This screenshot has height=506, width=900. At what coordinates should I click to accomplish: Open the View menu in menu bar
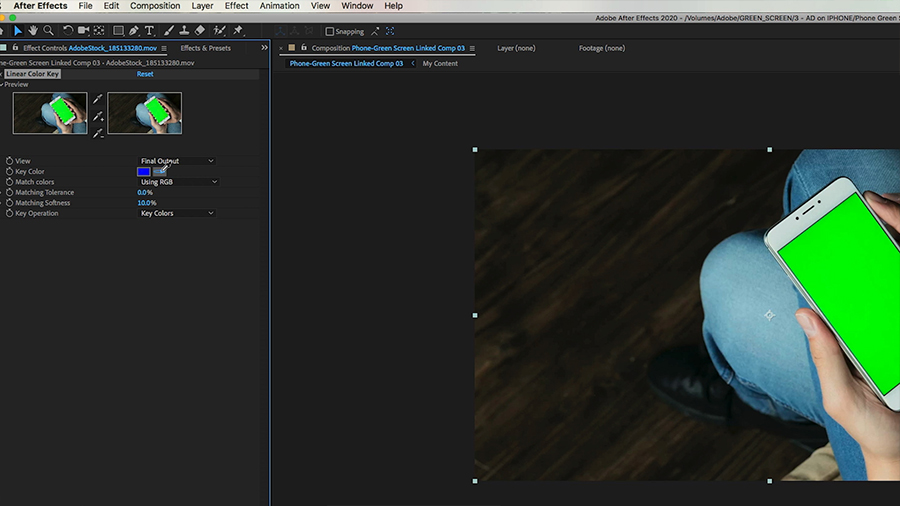pyautogui.click(x=320, y=6)
